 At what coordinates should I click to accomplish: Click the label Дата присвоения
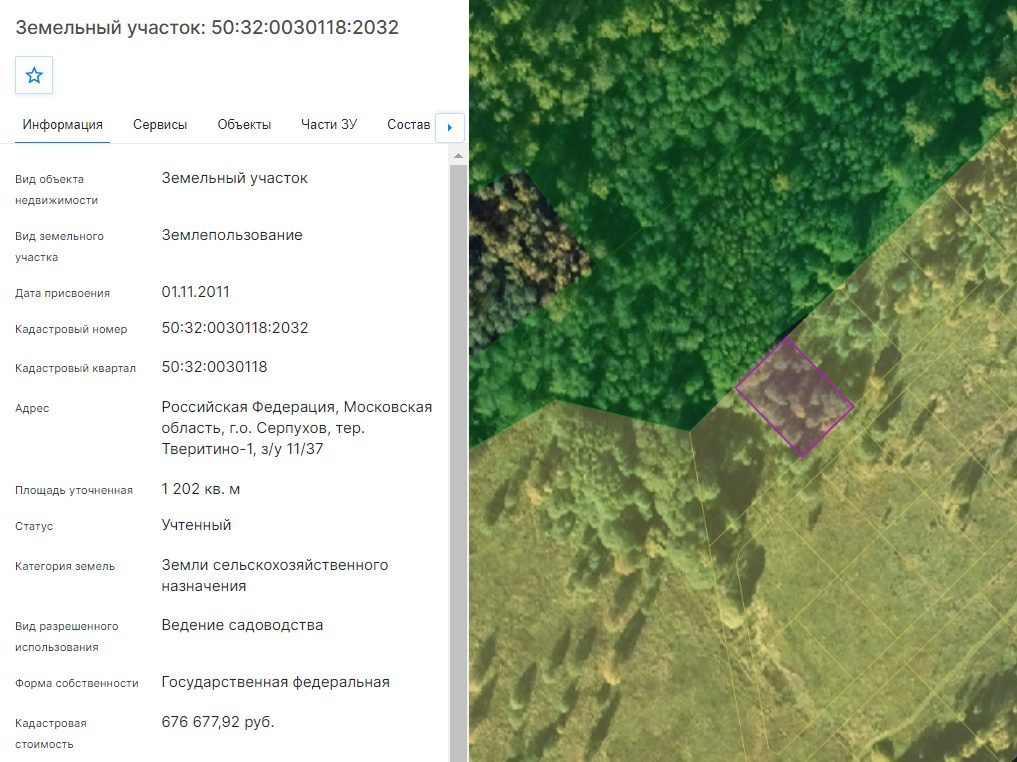pyautogui.click(x=62, y=293)
